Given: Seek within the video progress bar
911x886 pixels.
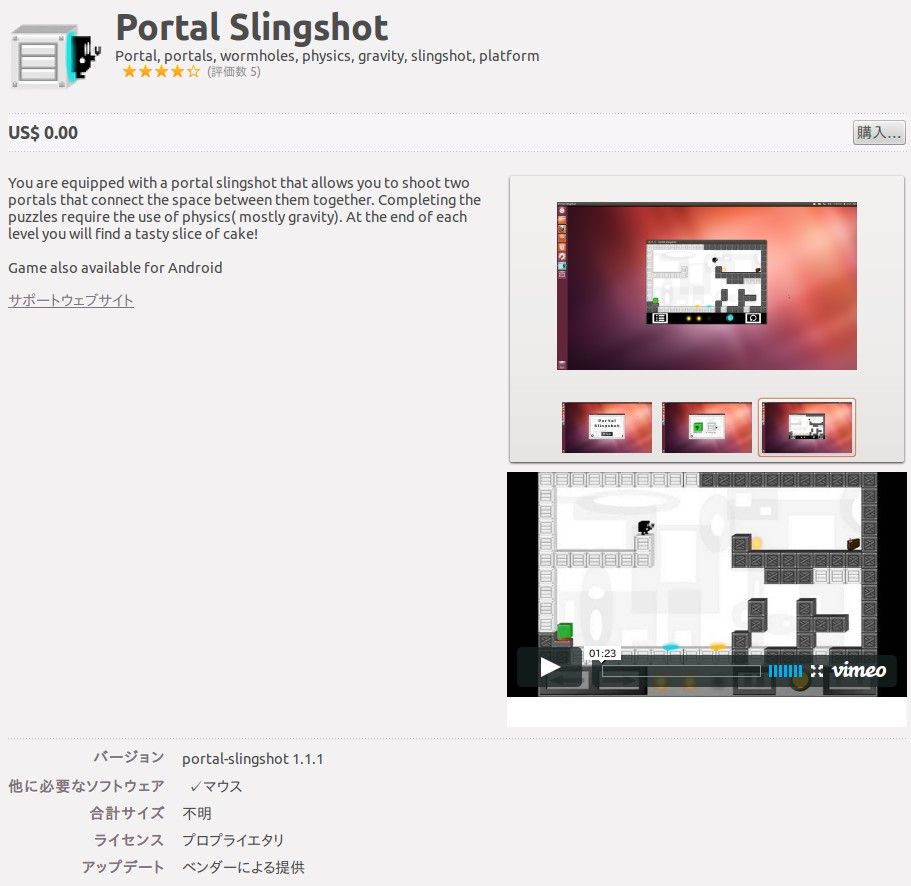Looking at the screenshot, I should [x=680, y=670].
